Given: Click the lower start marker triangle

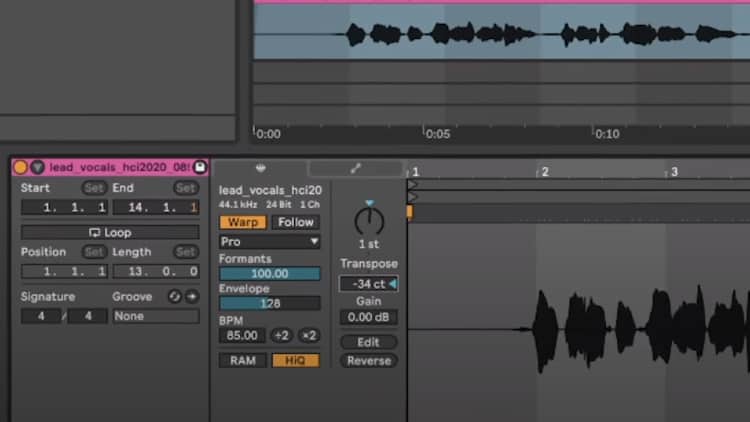Looking at the screenshot, I should (412, 197).
